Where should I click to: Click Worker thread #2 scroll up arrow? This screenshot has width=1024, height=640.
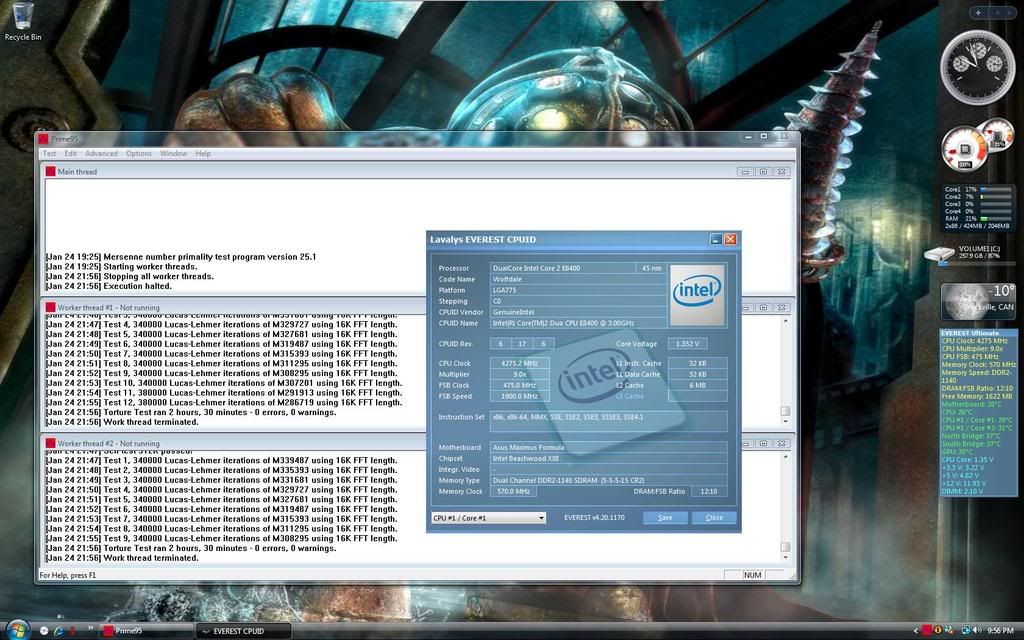click(x=785, y=456)
